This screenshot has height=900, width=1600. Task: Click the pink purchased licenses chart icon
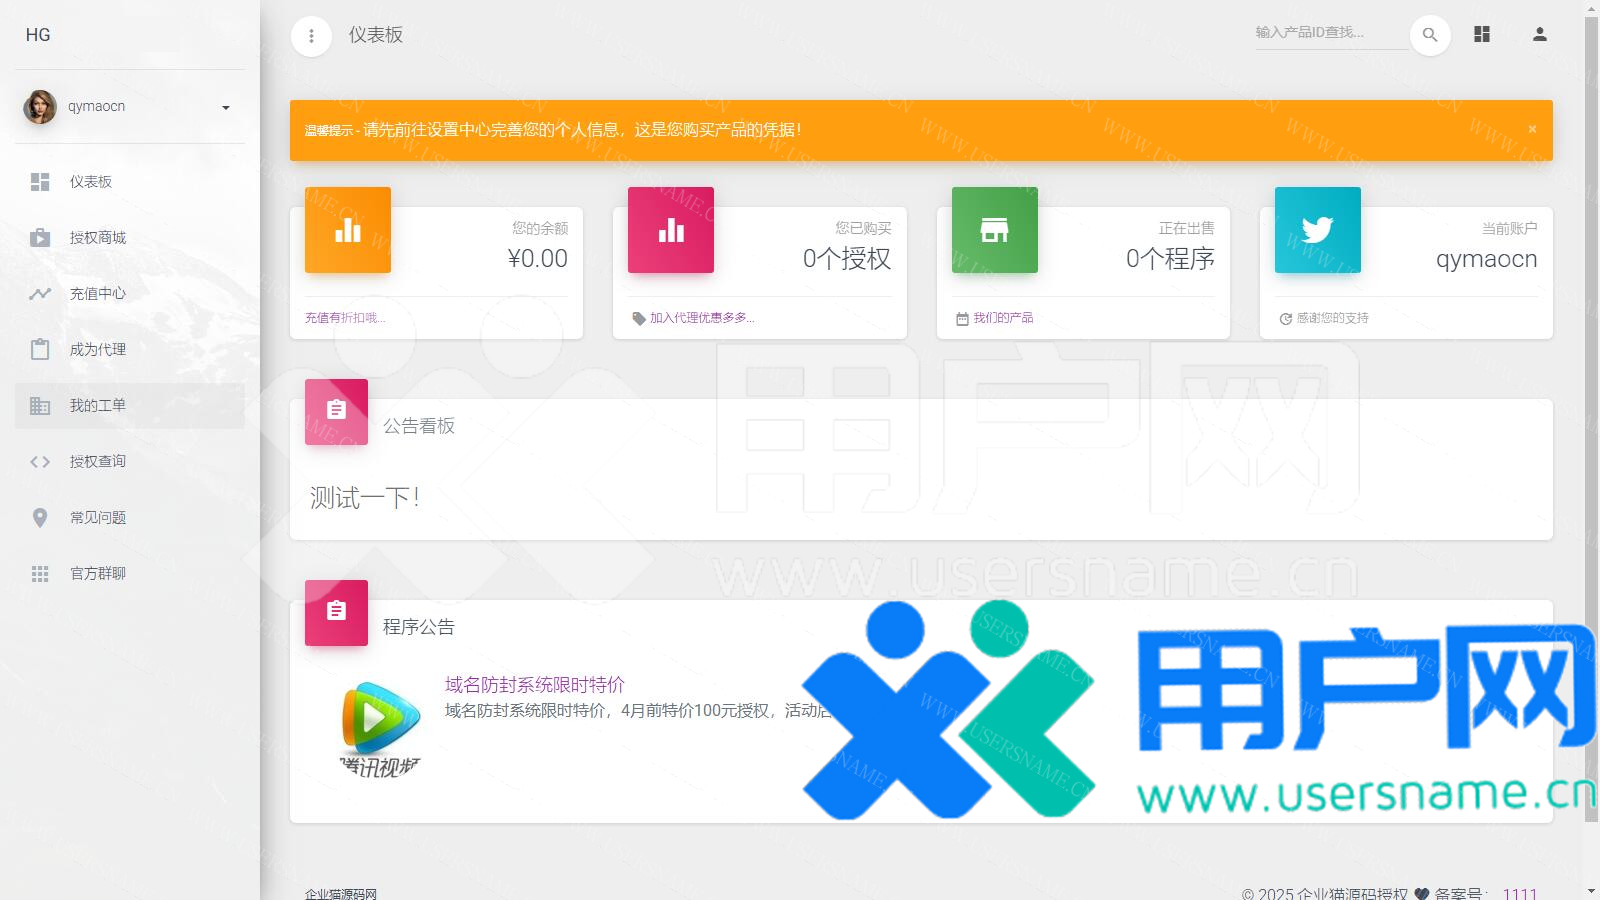(670, 230)
